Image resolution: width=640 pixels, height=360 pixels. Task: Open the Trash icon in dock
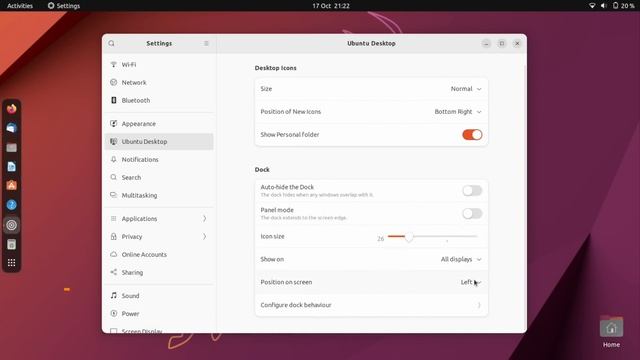pos(11,244)
